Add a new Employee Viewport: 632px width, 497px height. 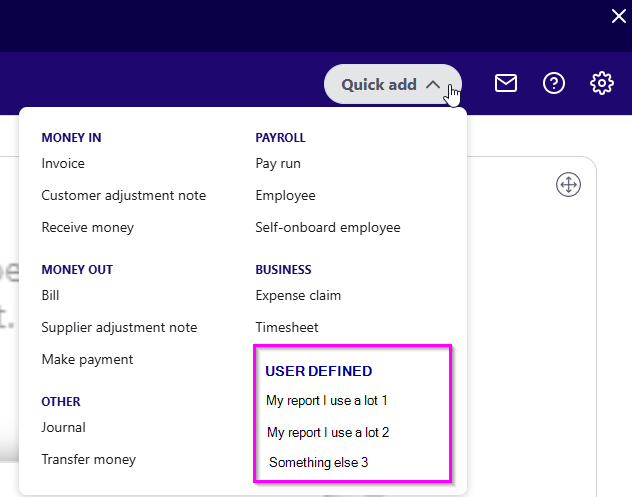tap(285, 195)
